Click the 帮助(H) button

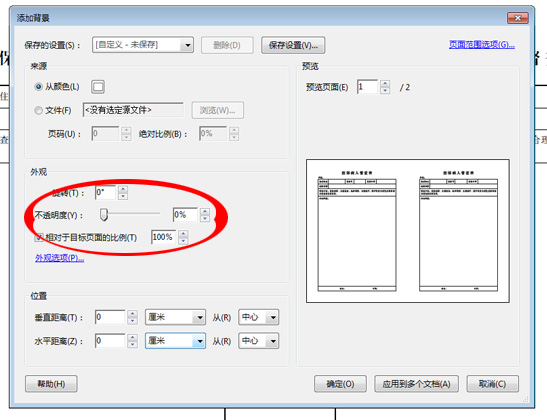click(51, 384)
